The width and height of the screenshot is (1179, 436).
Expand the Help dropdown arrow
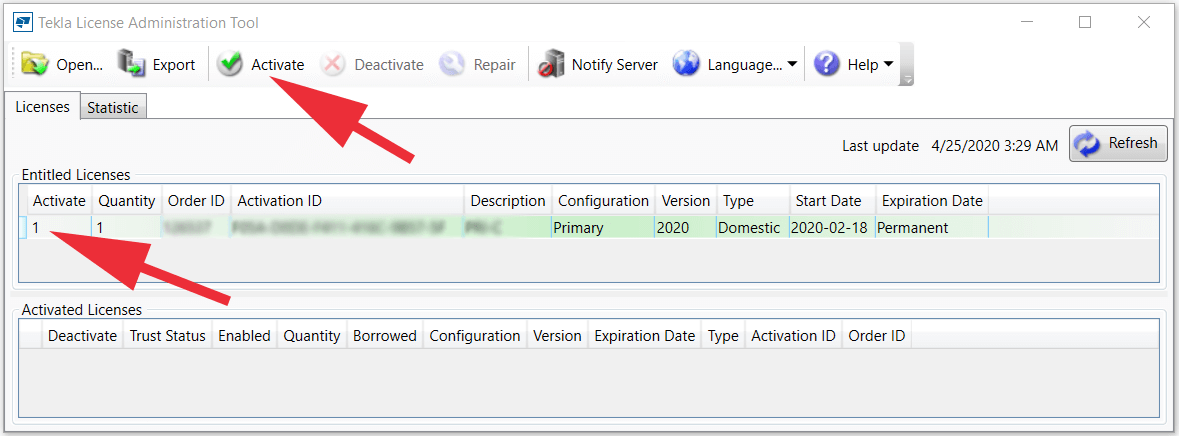click(x=889, y=65)
